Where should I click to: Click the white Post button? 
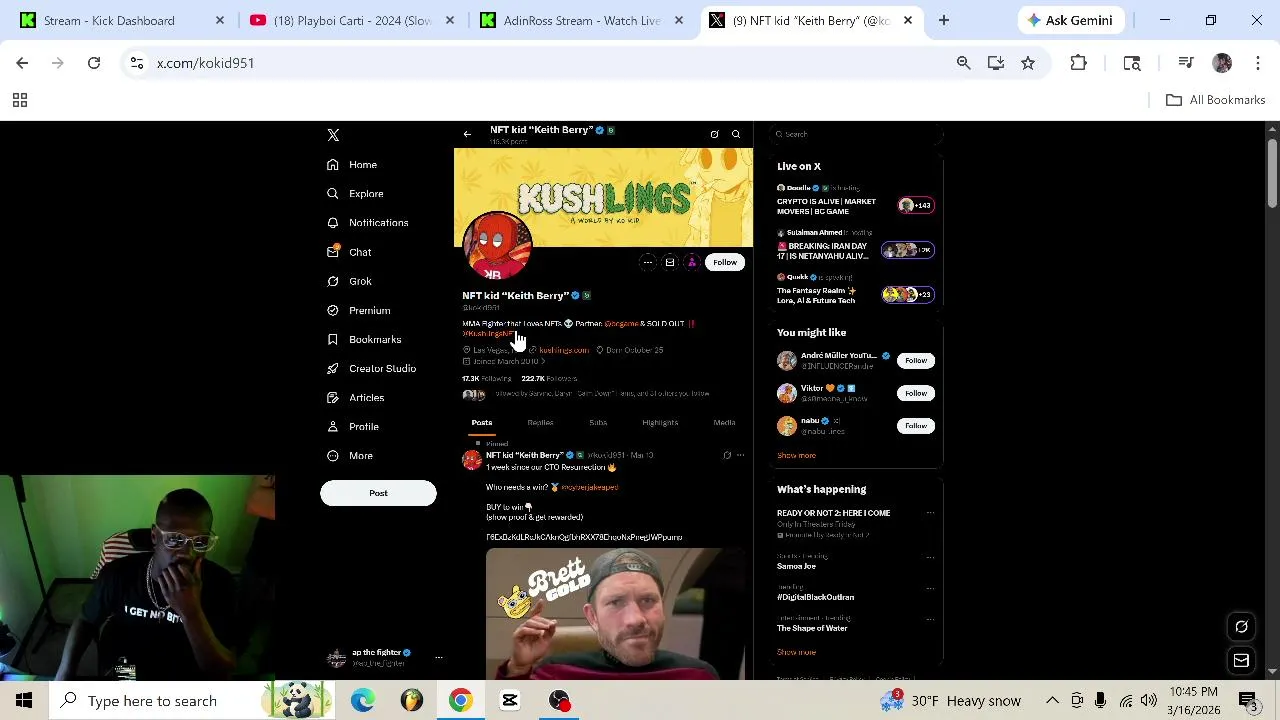tap(378, 493)
